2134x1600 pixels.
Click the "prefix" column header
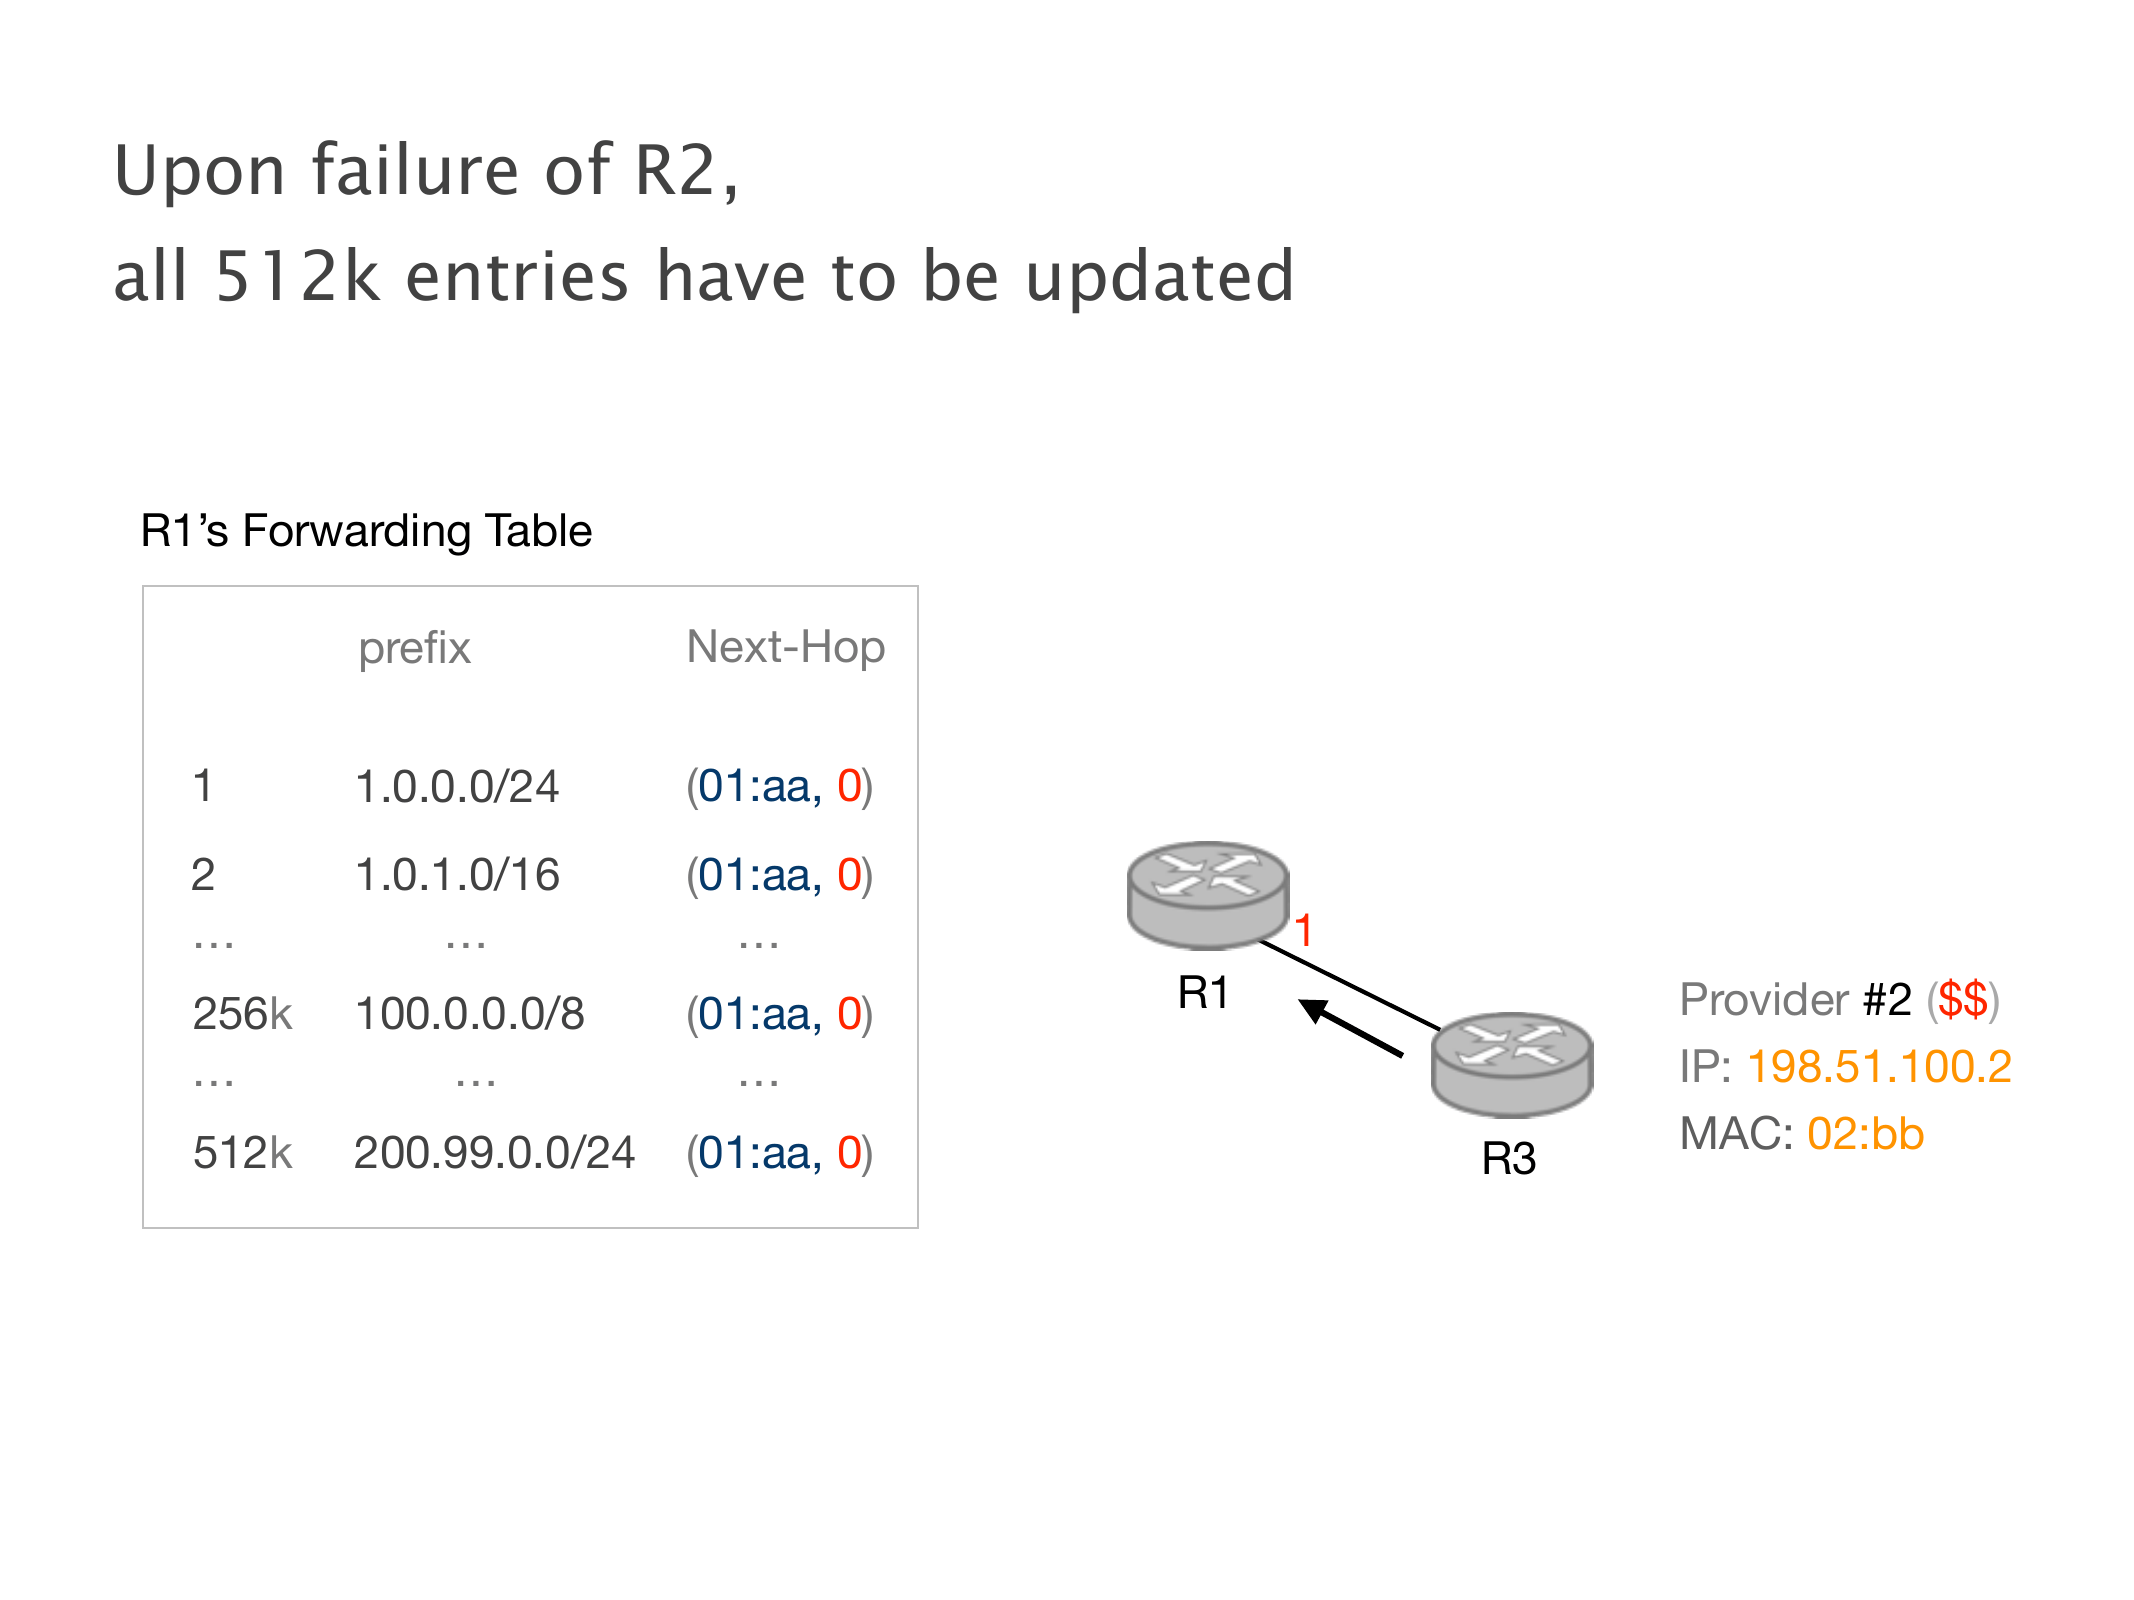(x=414, y=648)
